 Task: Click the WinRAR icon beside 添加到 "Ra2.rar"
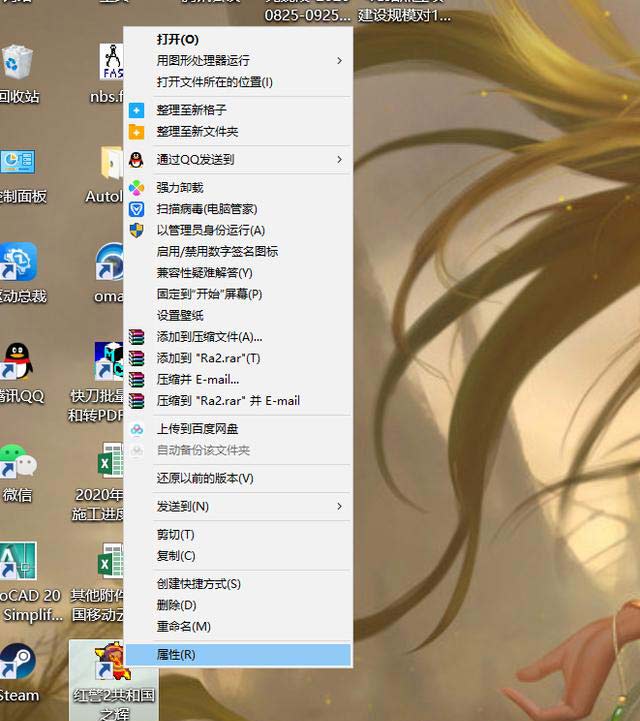136,358
